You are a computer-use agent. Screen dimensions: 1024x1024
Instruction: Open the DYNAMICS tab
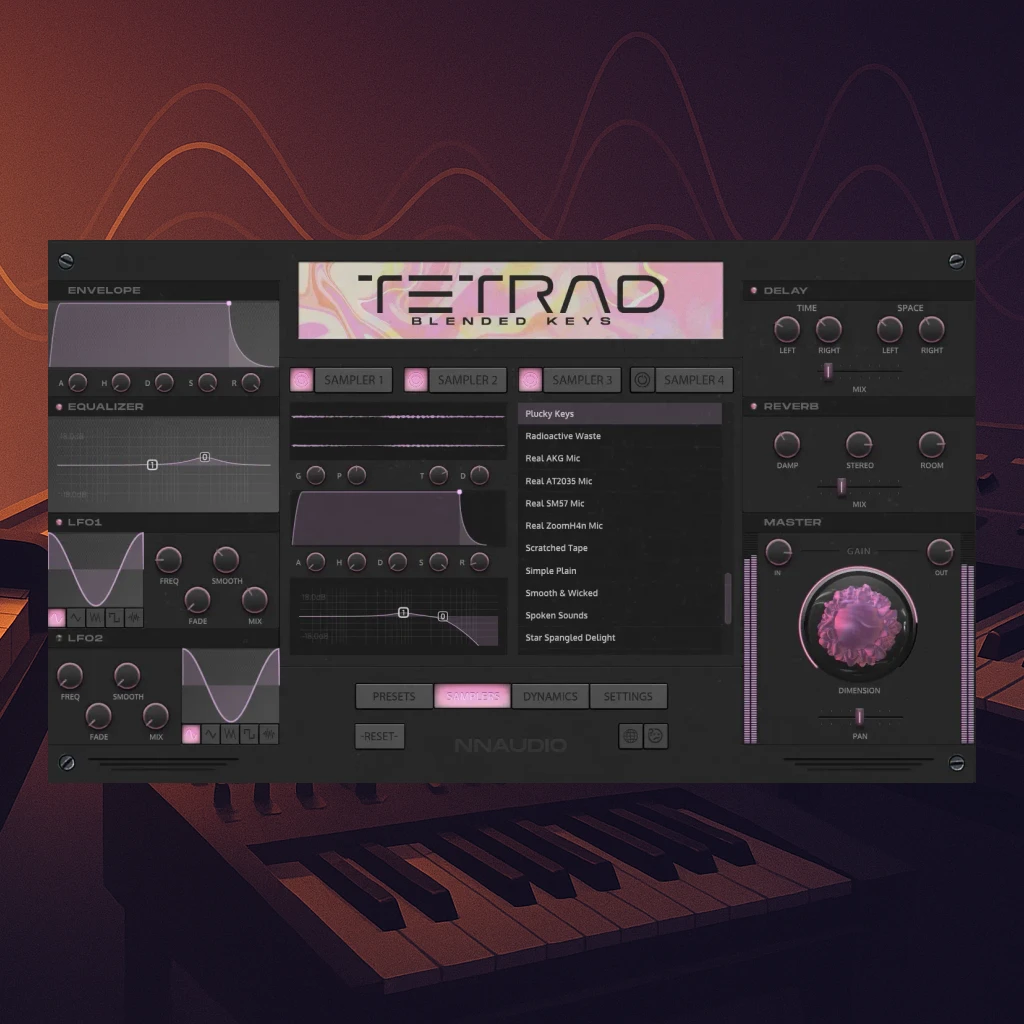click(x=551, y=697)
